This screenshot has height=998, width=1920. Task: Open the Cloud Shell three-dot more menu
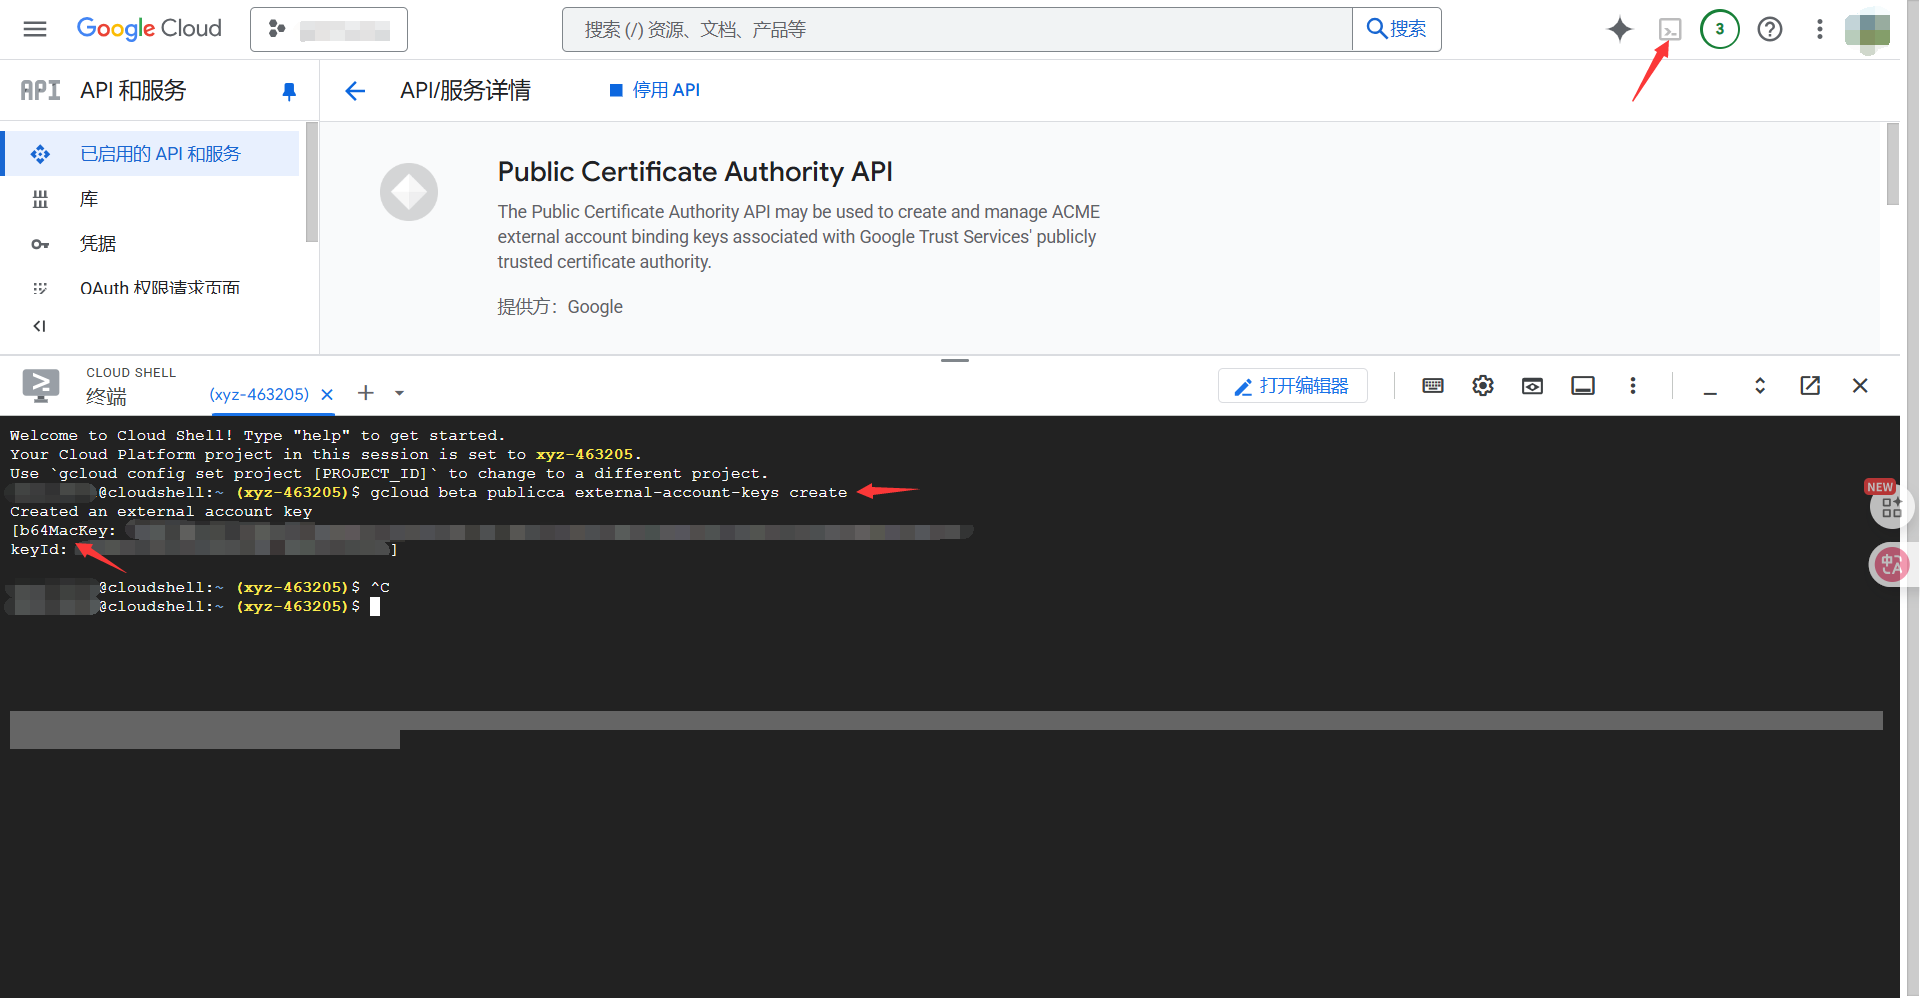[1633, 386]
